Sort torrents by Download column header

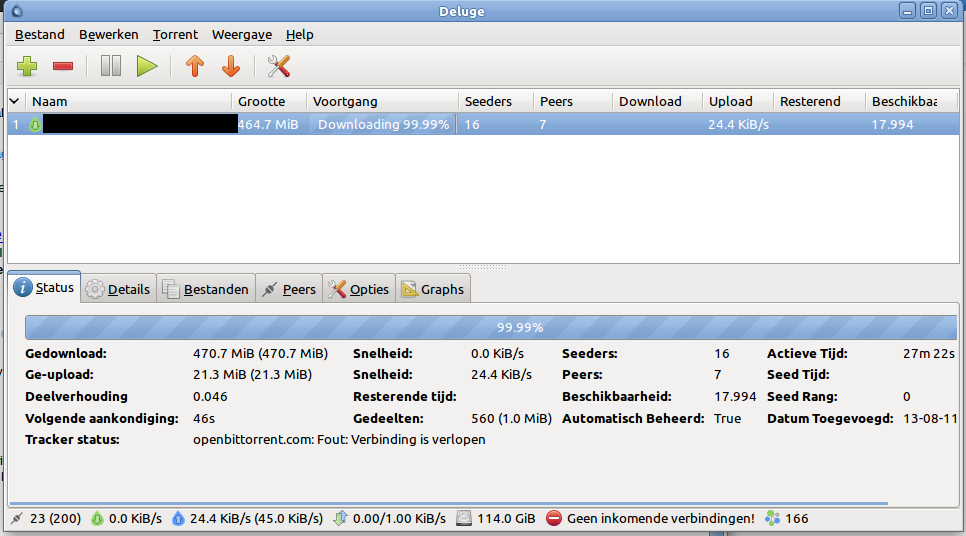657,101
